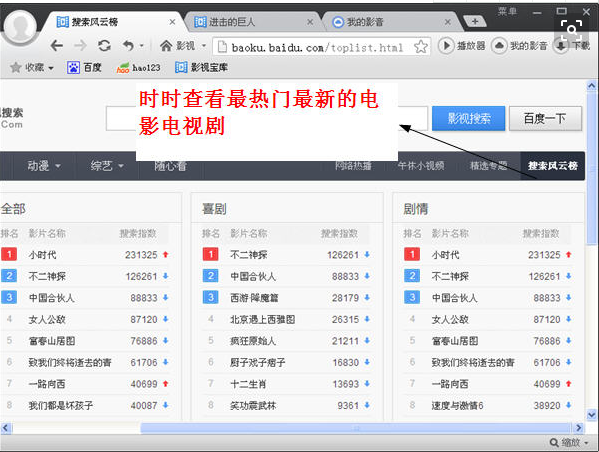
Task: Open 富春山居图 in 剧情 list
Action: click(x=455, y=341)
